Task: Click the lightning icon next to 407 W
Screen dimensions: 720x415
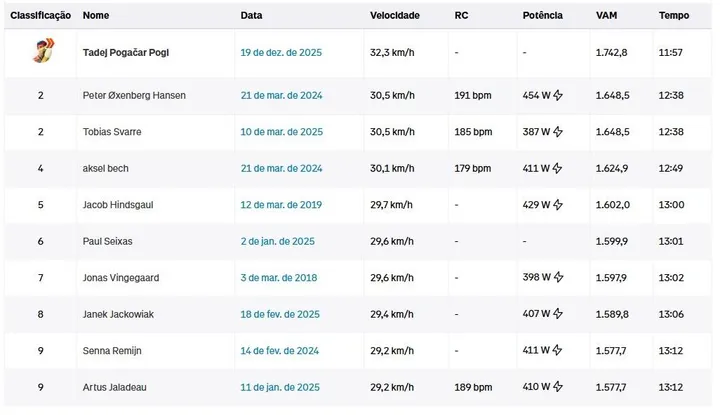Action: tap(558, 314)
